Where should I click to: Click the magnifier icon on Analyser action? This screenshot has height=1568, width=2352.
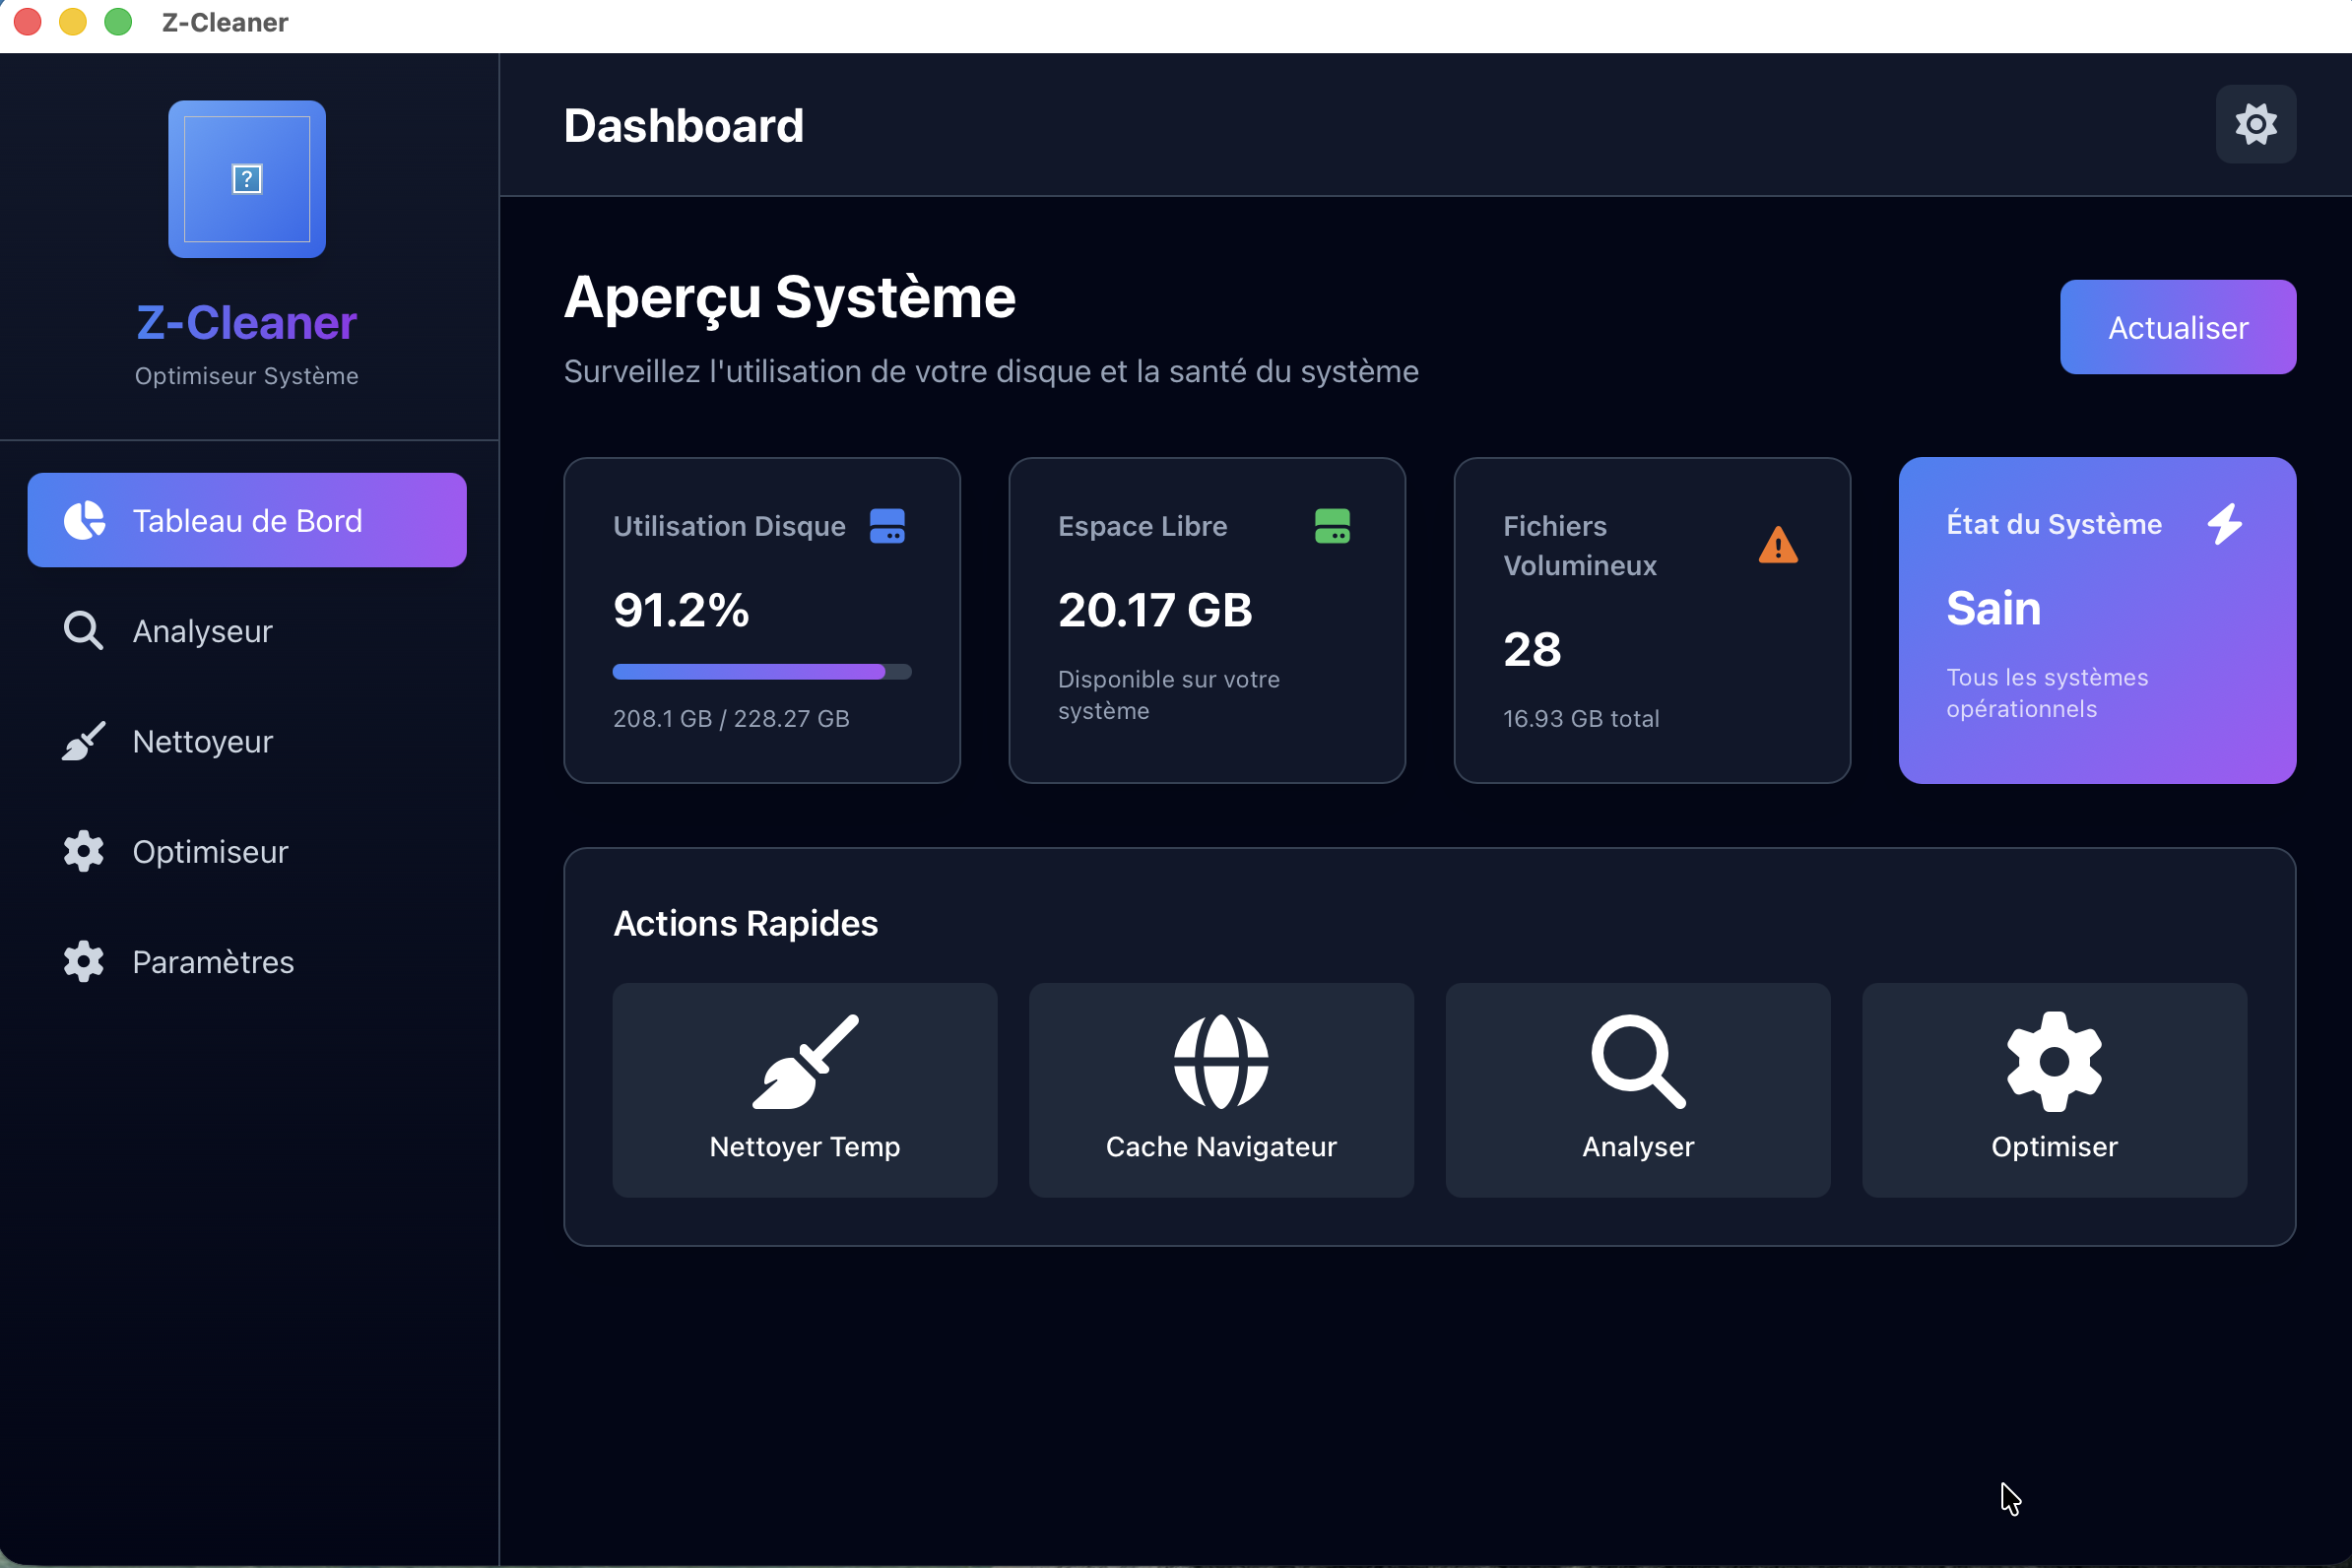point(1637,1061)
